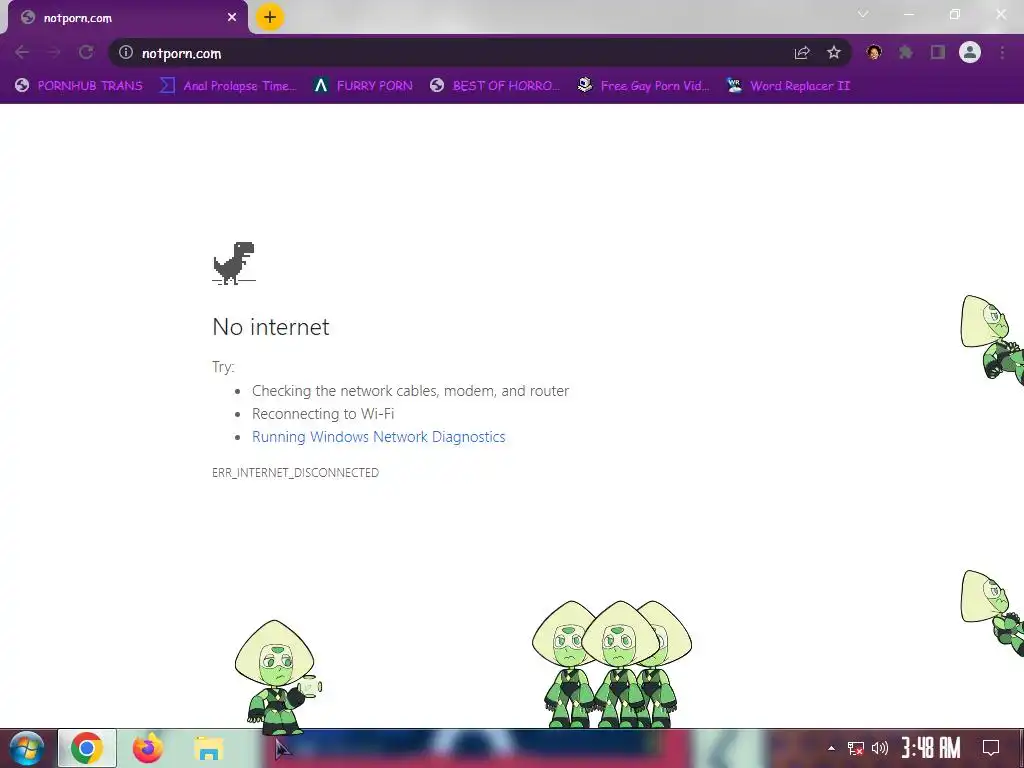The width and height of the screenshot is (1024, 768).
Task: Open a new tab with the plus button
Action: [x=270, y=17]
